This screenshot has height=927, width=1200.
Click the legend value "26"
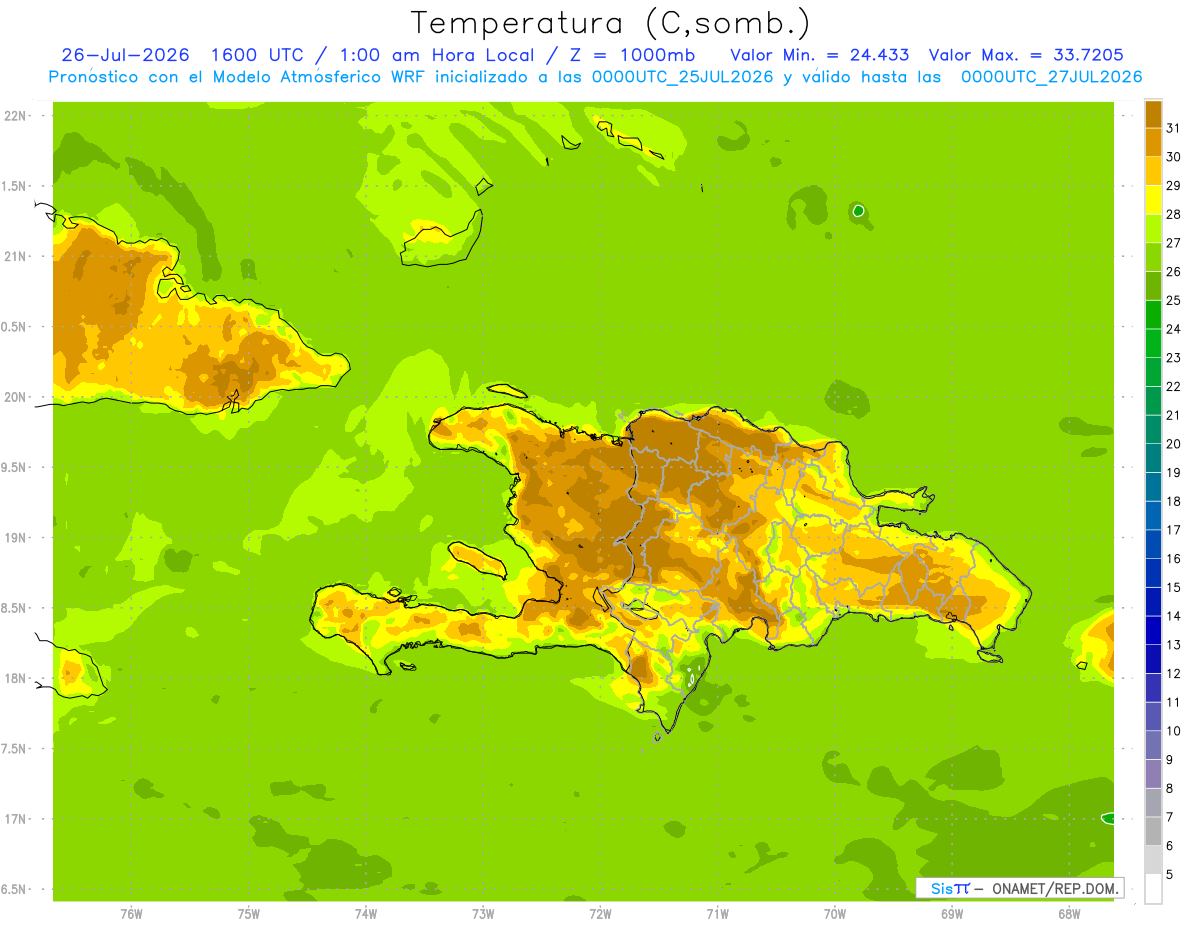(x=1173, y=271)
